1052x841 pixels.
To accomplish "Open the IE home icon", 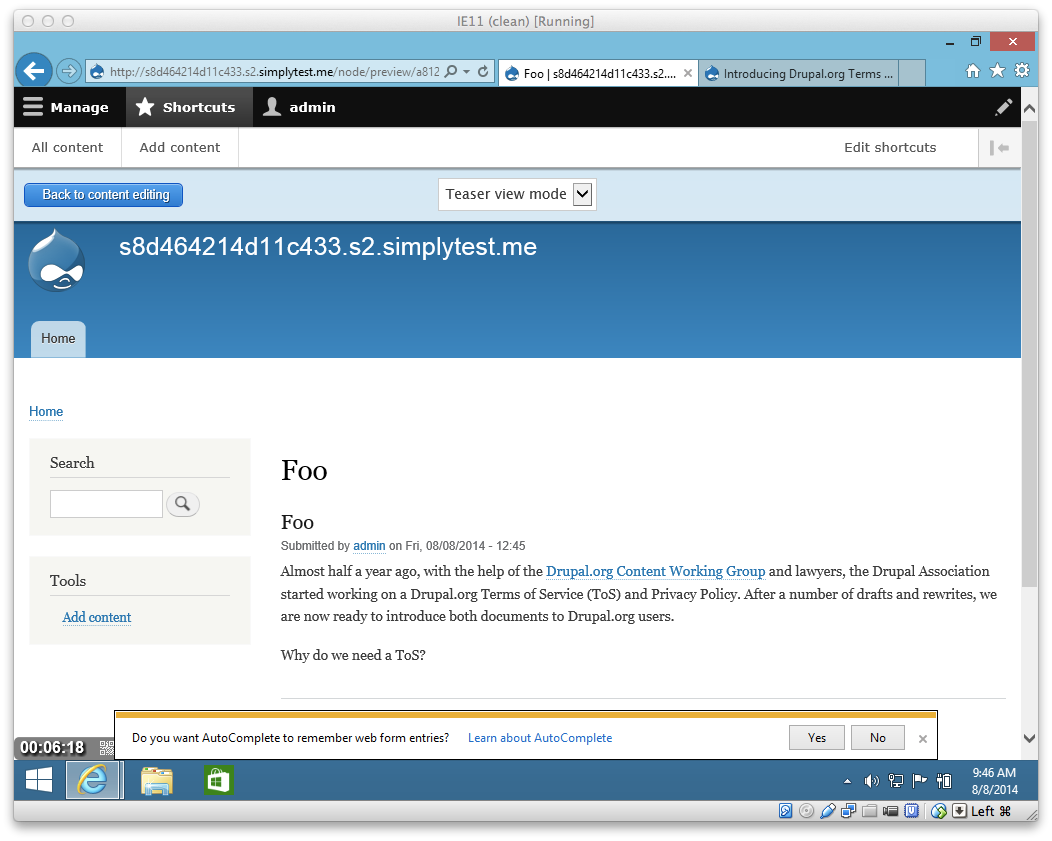I will coord(972,71).
